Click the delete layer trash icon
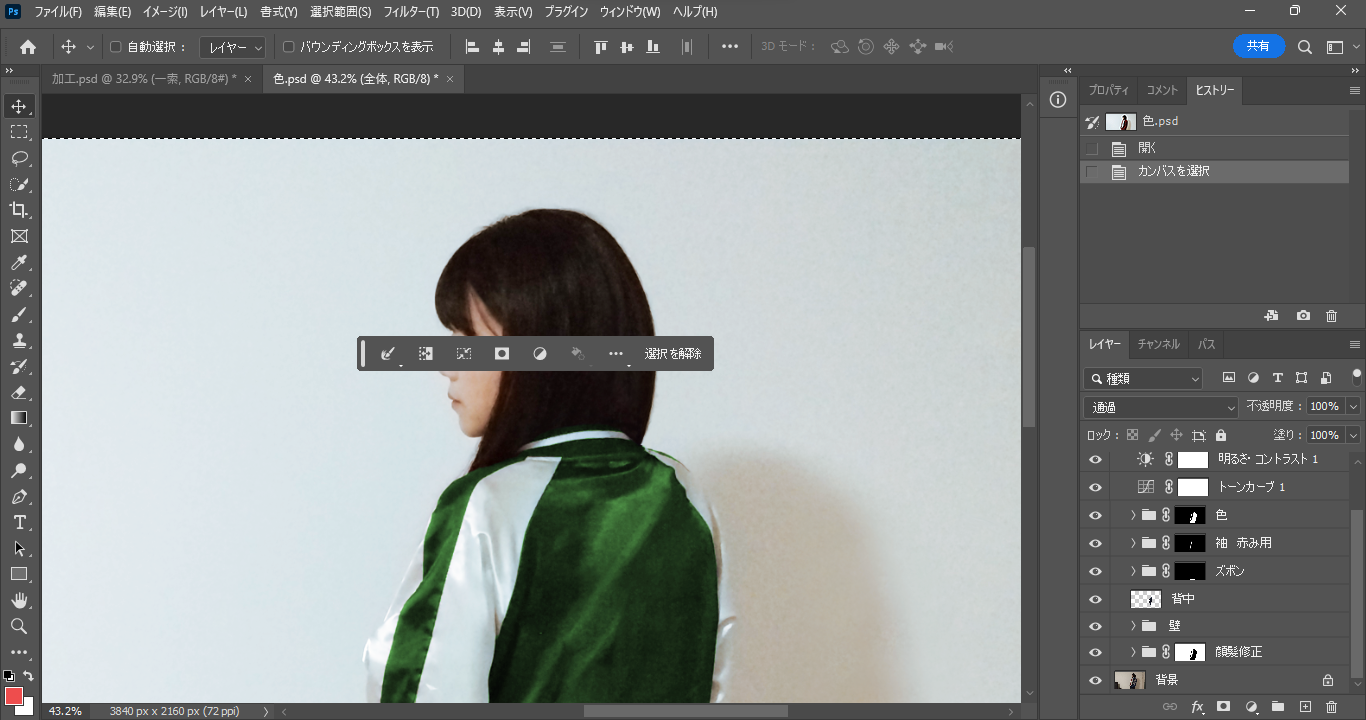The height and width of the screenshot is (720, 1366). [x=1331, y=707]
